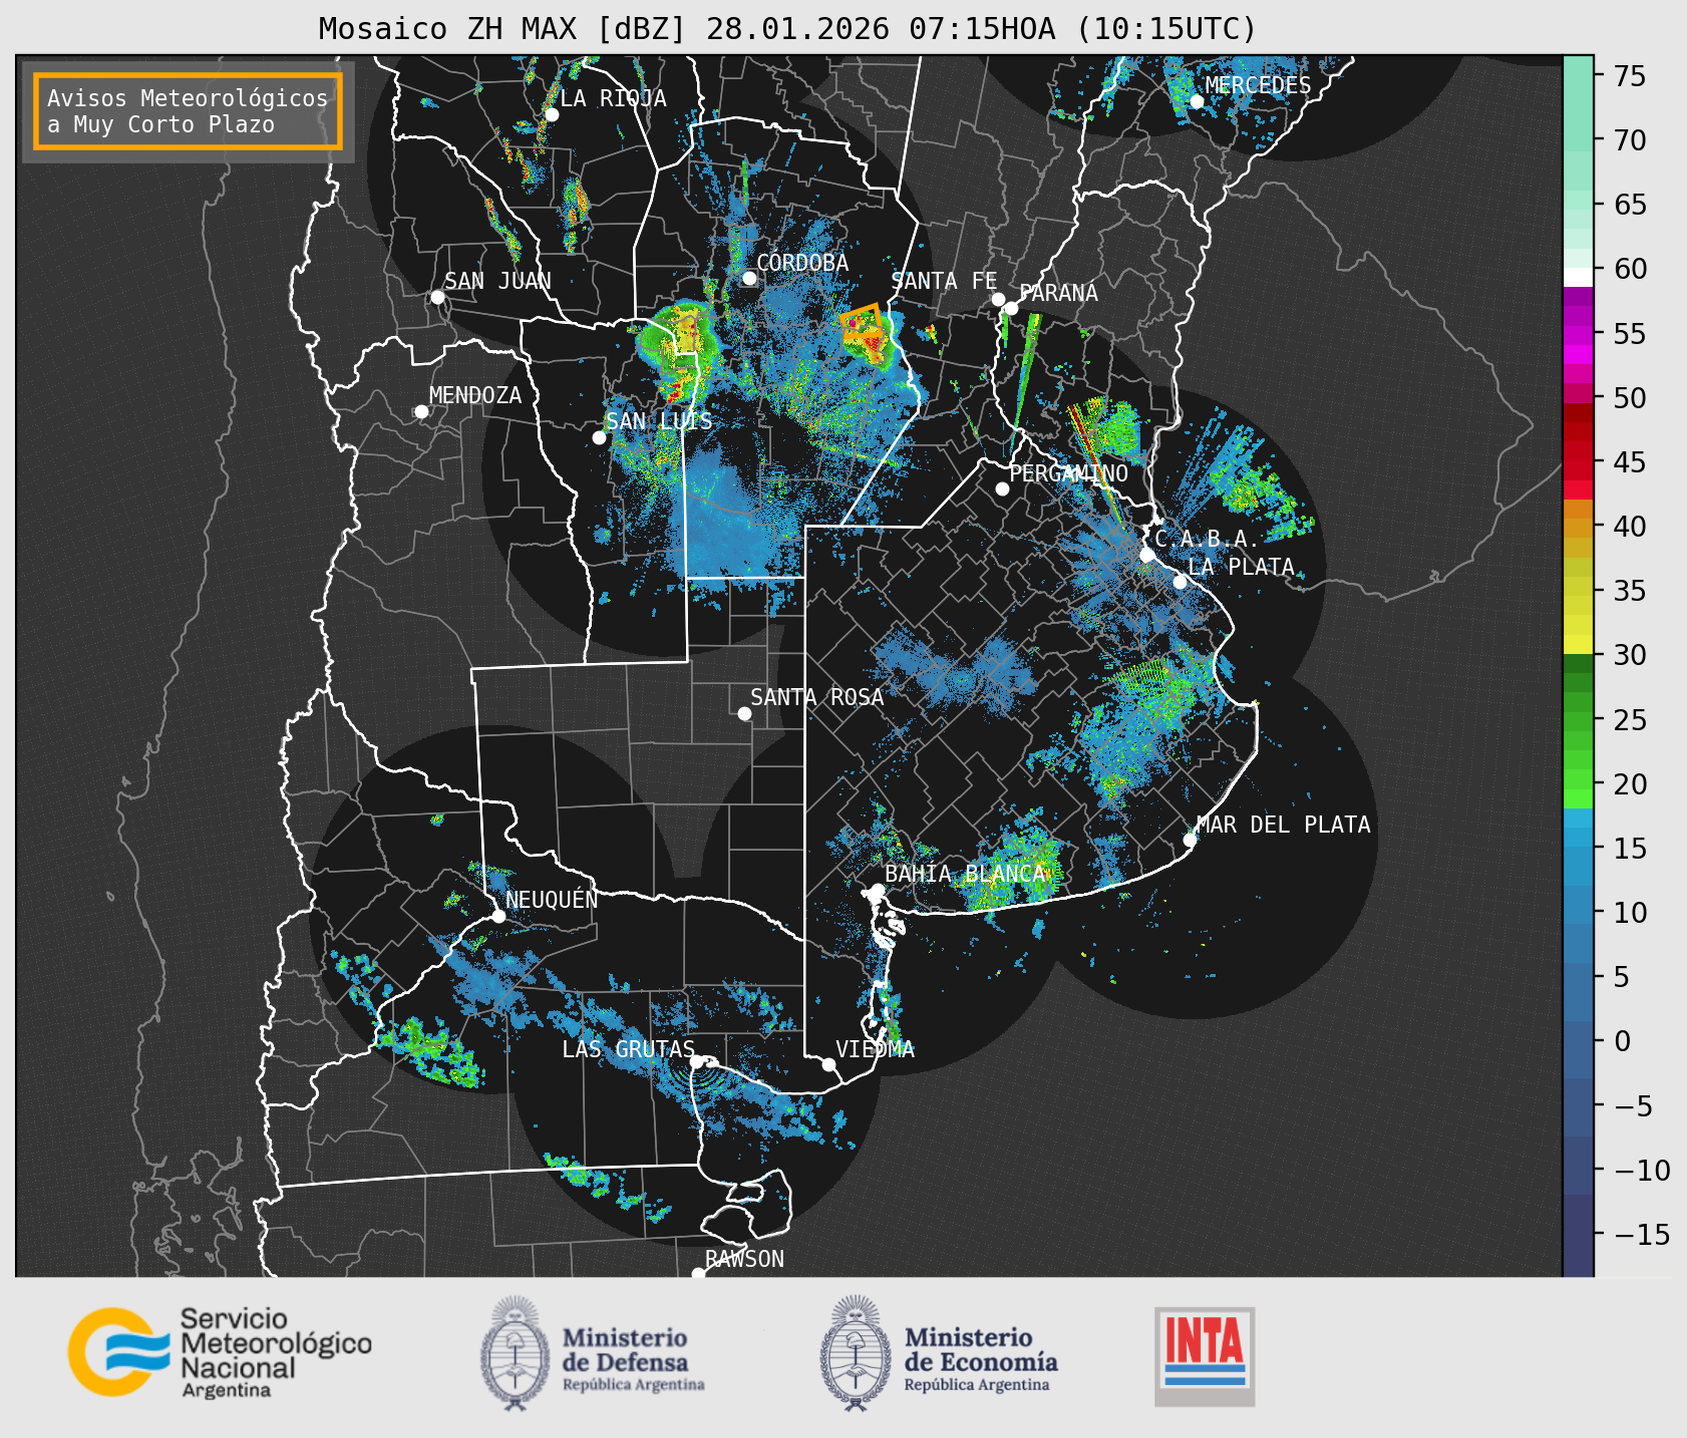Screen dimensions: 1687x1438
Task: Click the Mosaico ZH MAX title text
Action: [x=787, y=28]
